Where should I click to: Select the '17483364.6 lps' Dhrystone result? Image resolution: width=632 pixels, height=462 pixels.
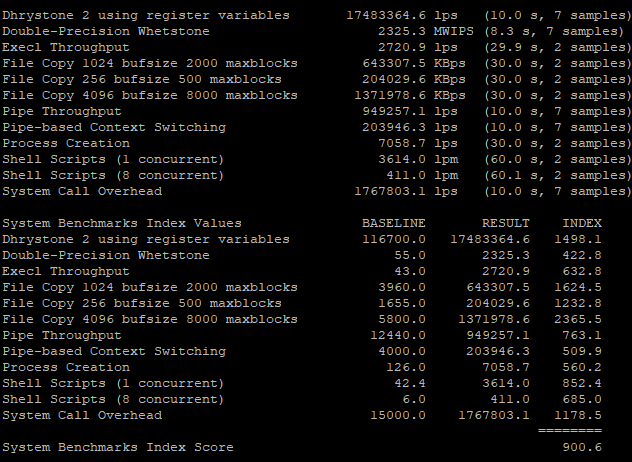(402, 15)
